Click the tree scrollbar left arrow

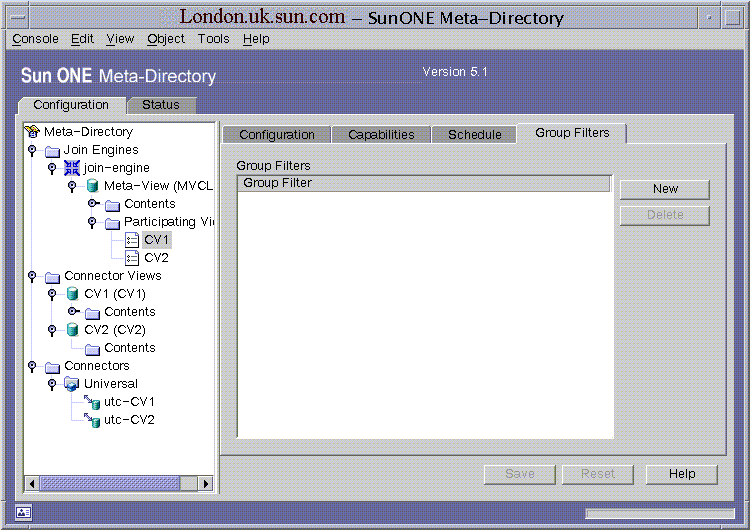32,484
